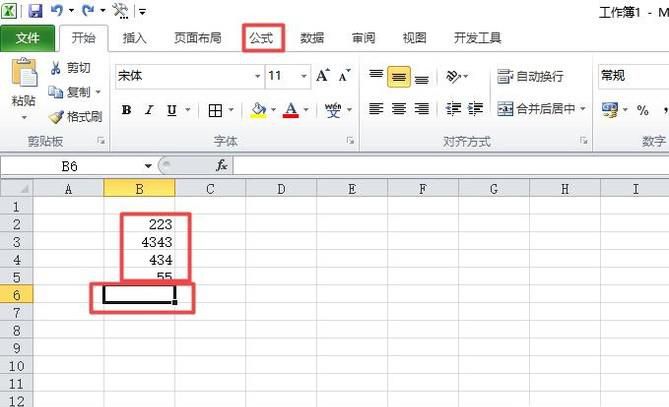Select Align Text Right icon

click(x=422, y=110)
